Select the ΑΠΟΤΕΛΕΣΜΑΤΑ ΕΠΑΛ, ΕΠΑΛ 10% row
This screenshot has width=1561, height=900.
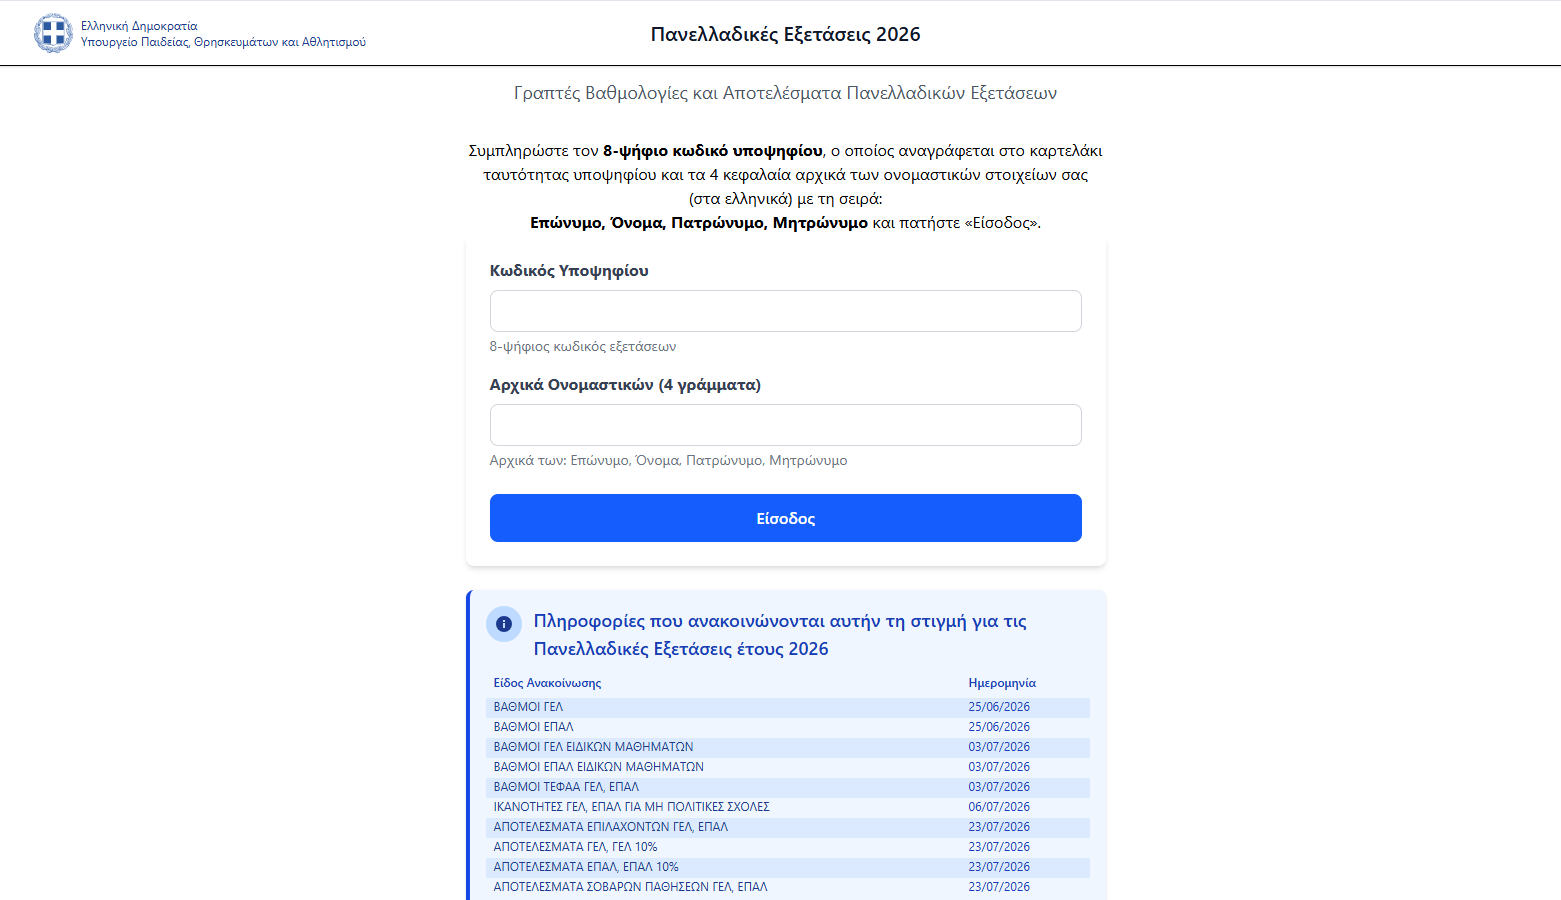(788, 867)
